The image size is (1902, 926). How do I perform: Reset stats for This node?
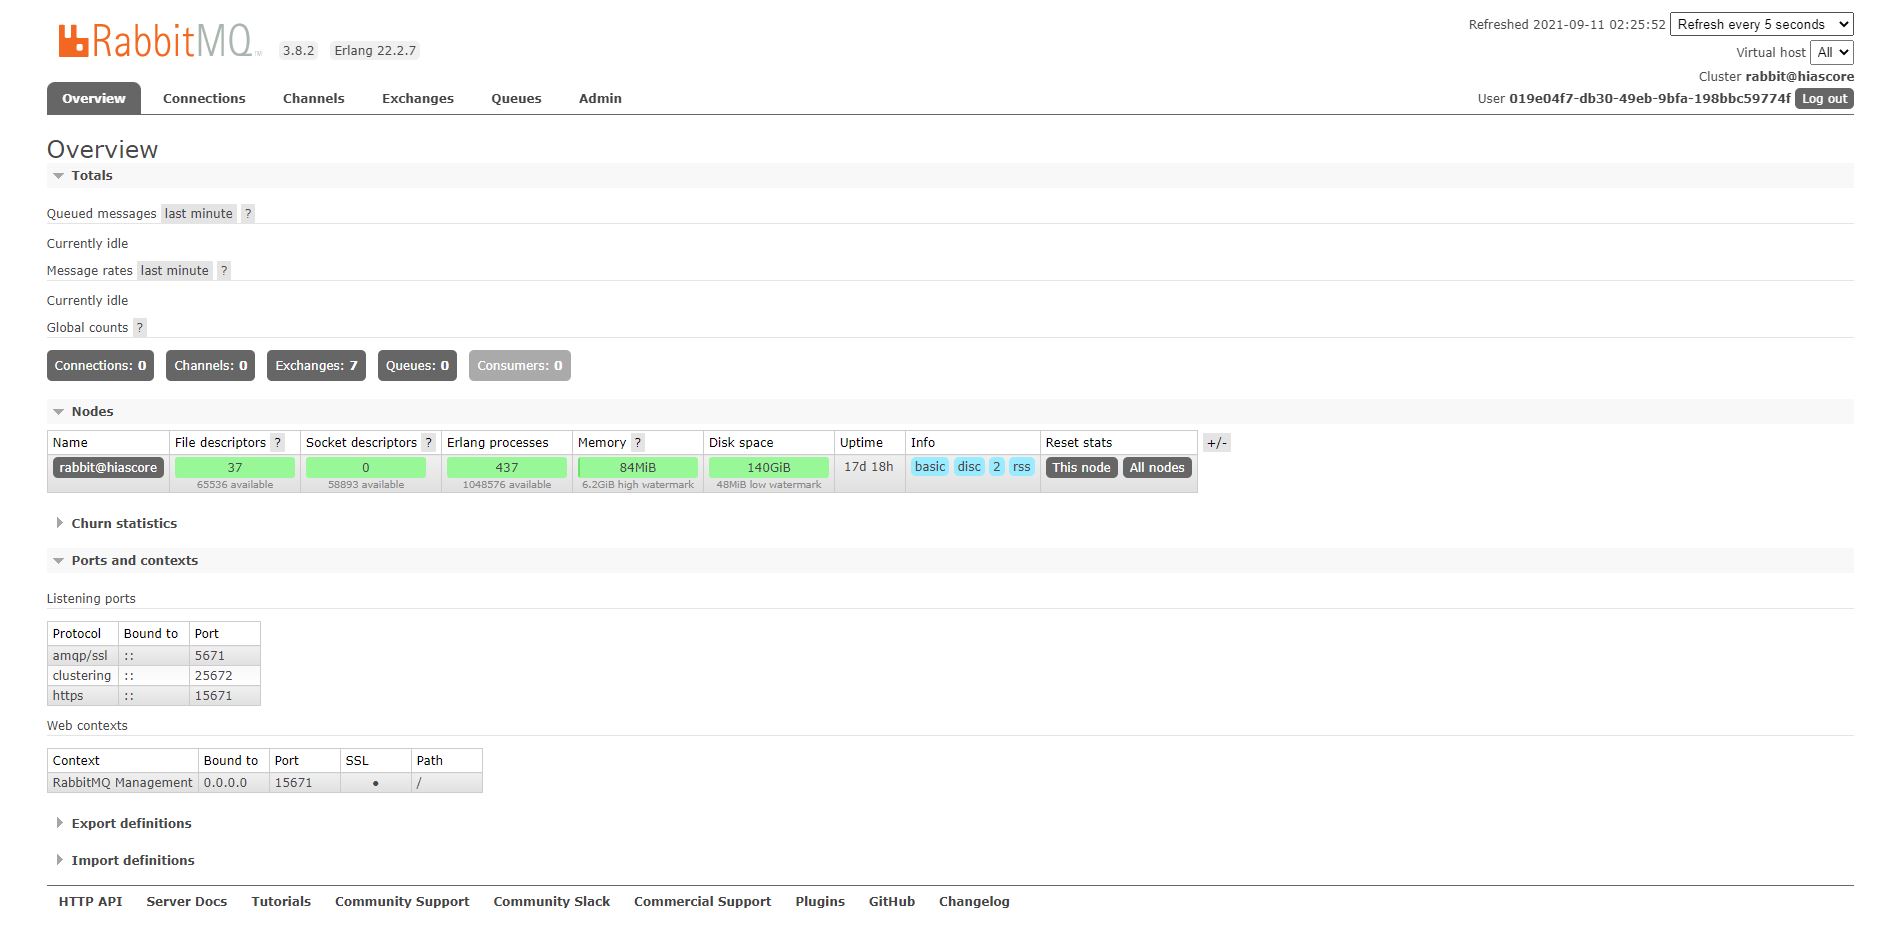(1081, 467)
